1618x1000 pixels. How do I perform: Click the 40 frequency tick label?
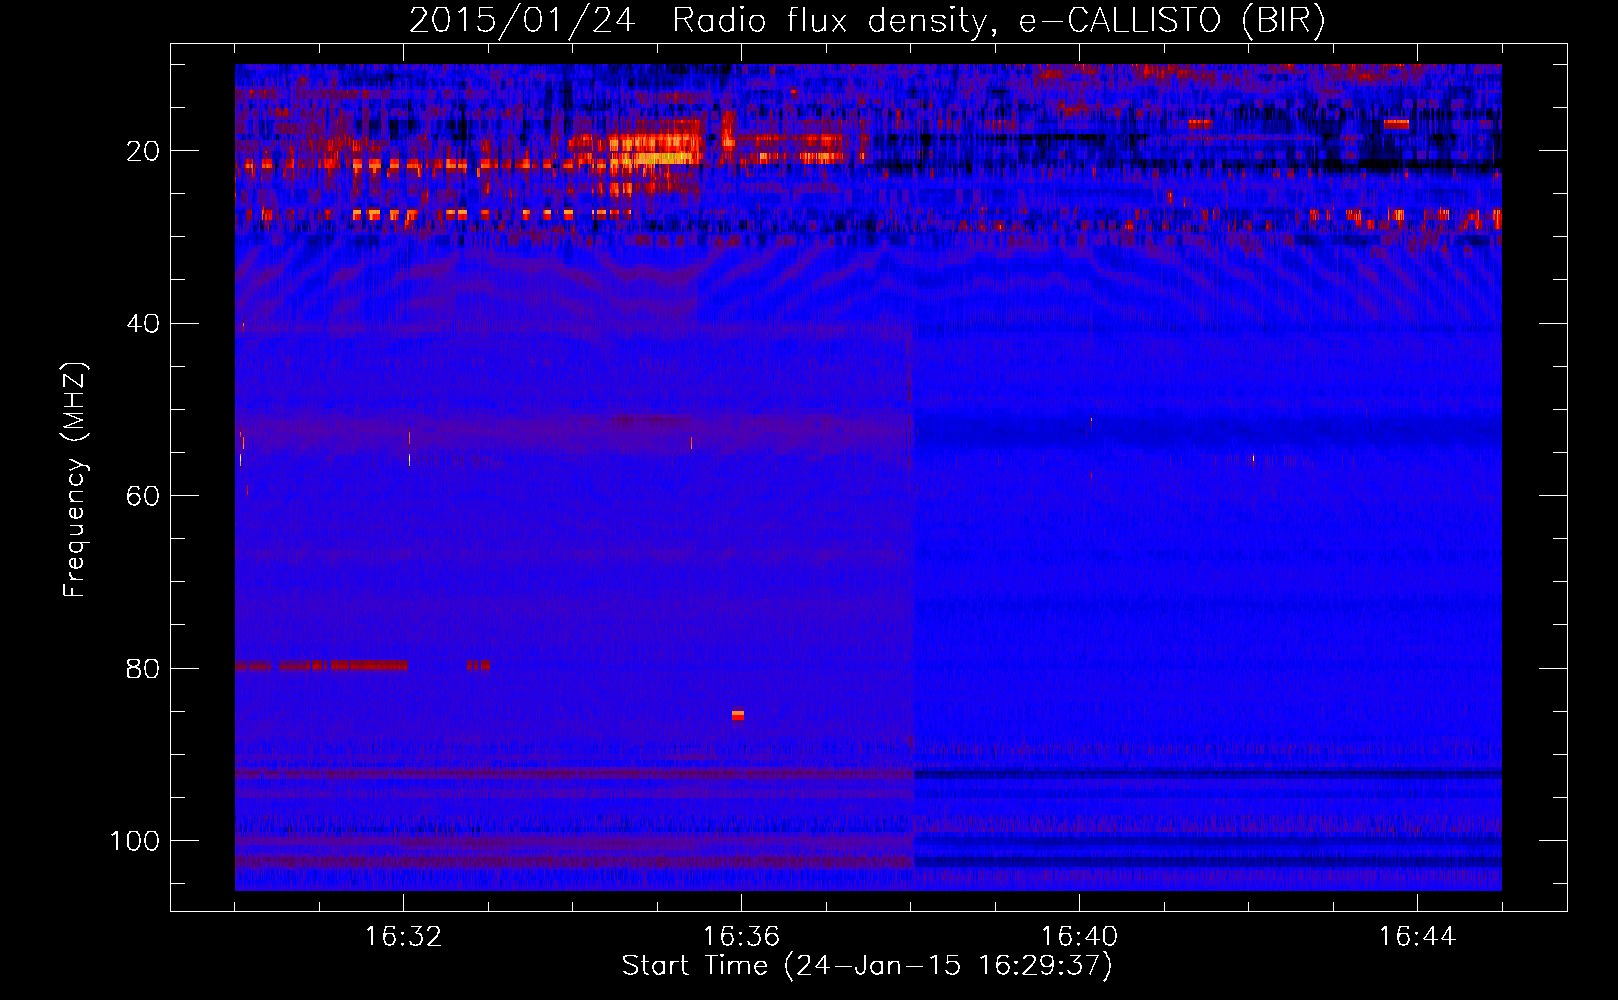143,324
